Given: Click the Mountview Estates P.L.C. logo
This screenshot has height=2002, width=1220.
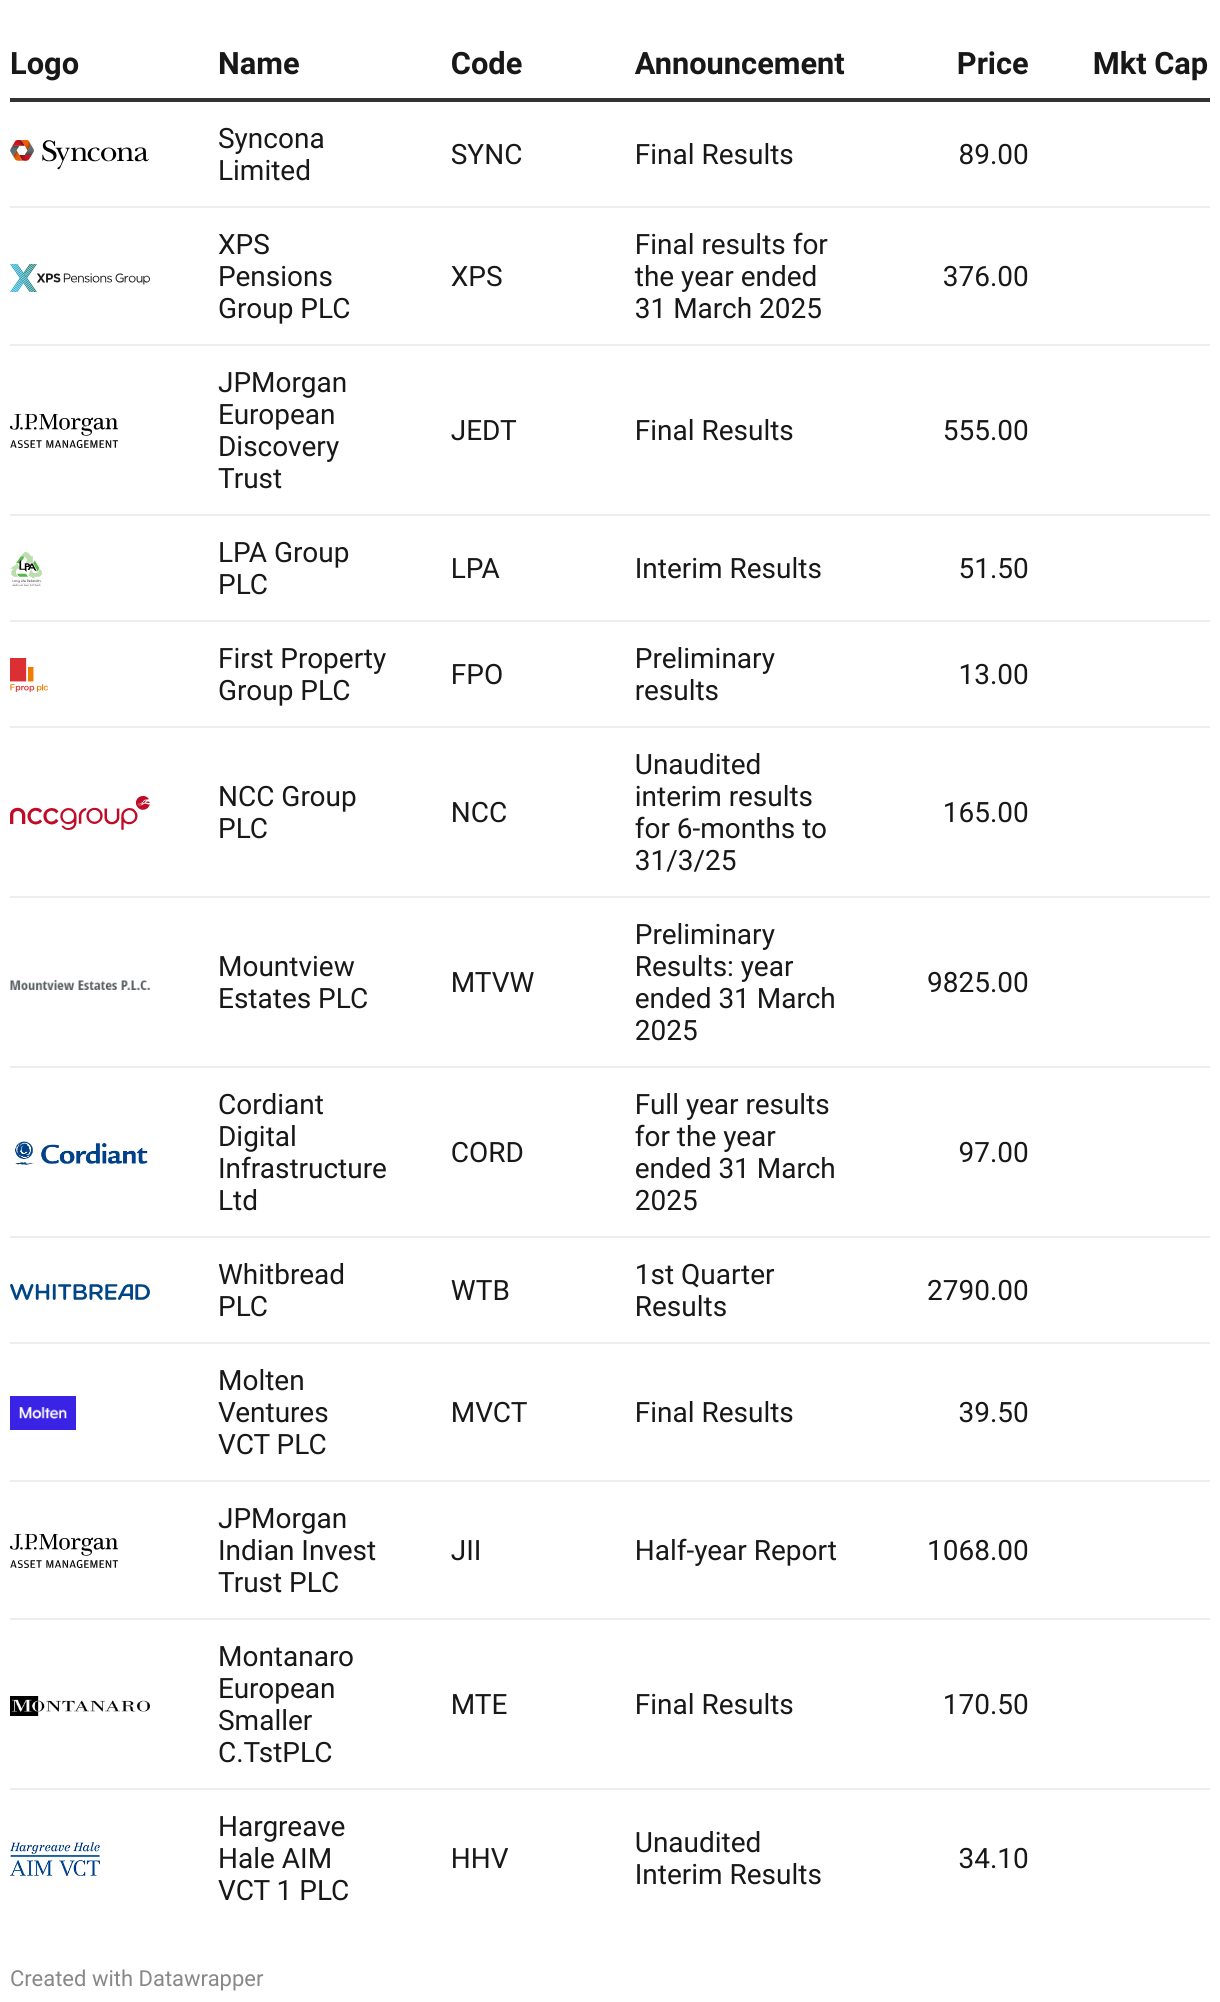Looking at the screenshot, I should [x=80, y=985].
